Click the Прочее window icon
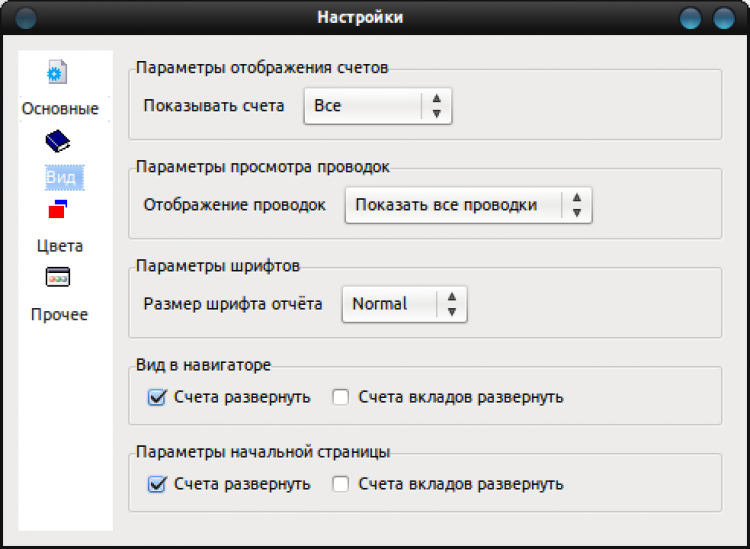This screenshot has height=549, width=750. pos(58,277)
